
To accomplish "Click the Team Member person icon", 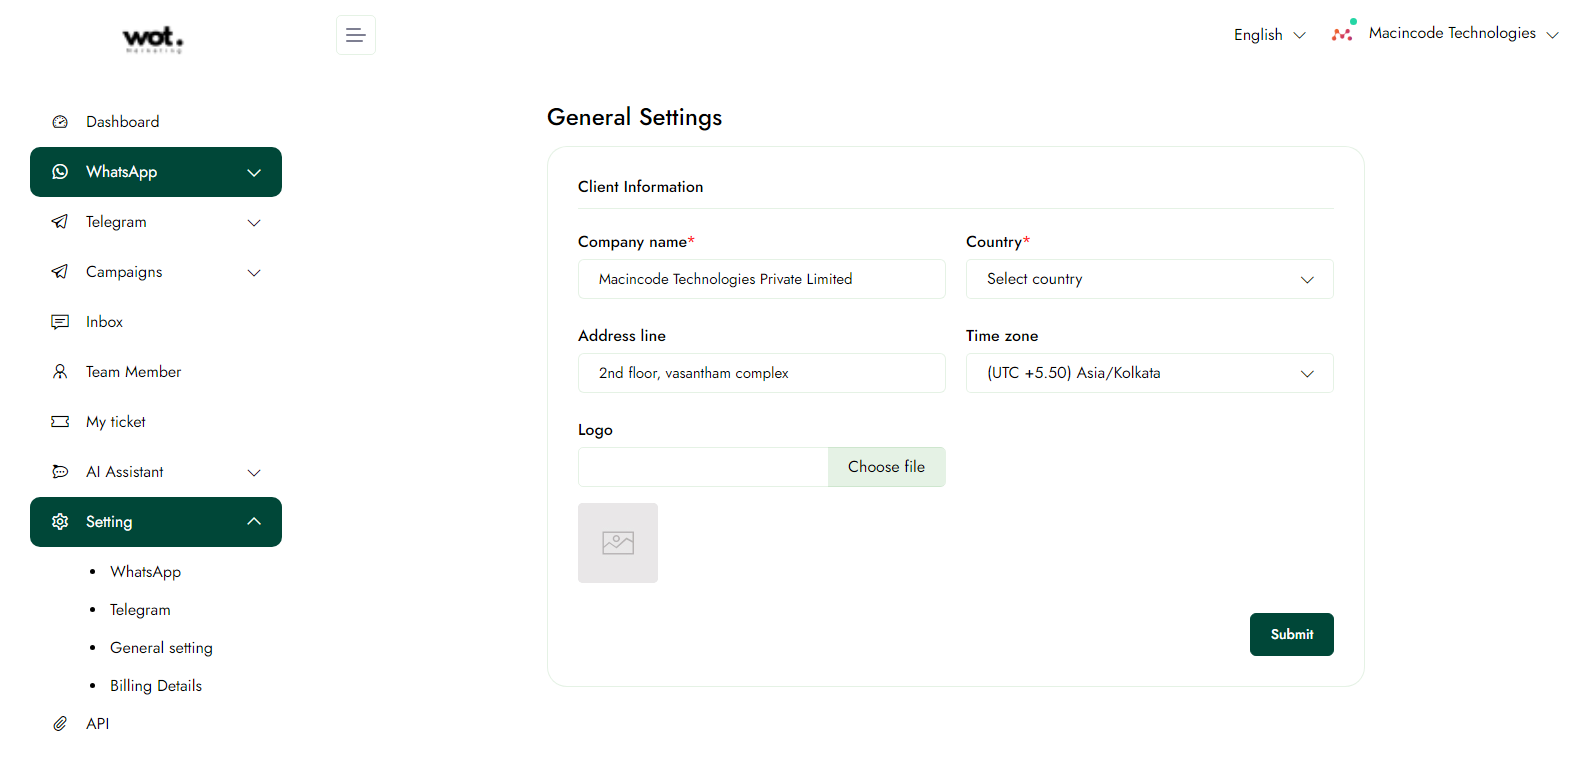I will (60, 372).
